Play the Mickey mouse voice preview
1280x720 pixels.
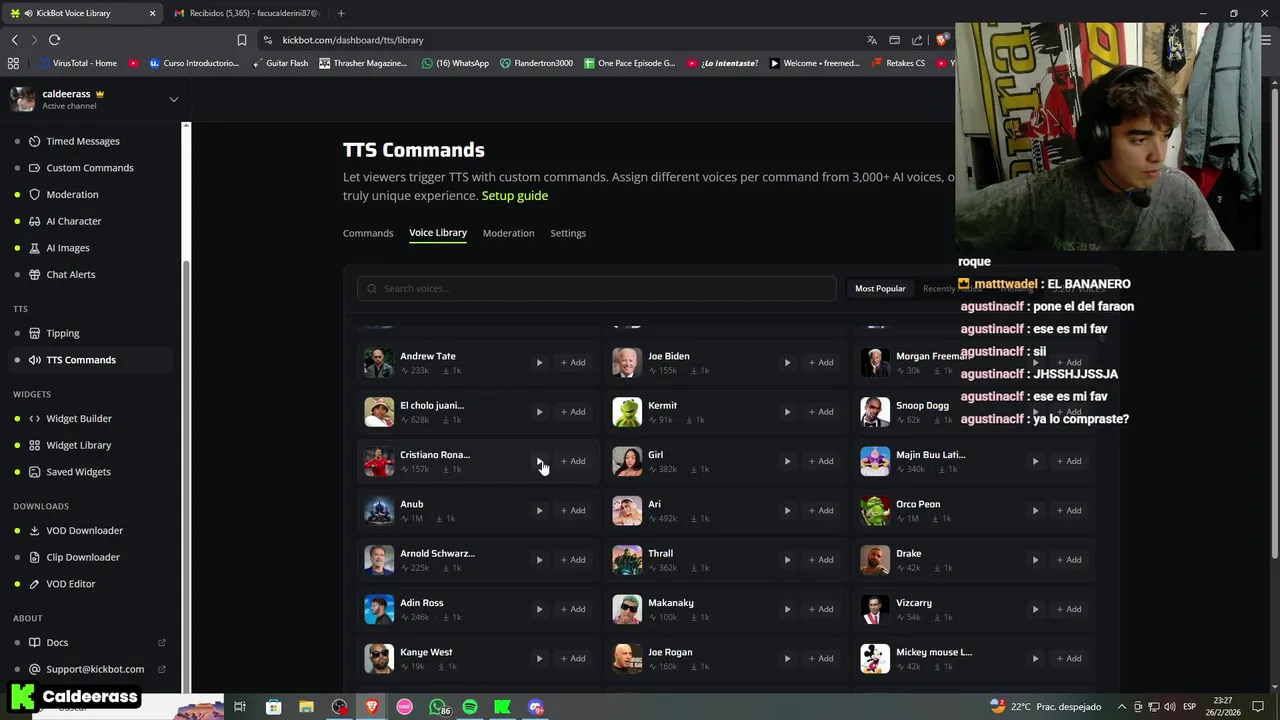tap(1035, 658)
